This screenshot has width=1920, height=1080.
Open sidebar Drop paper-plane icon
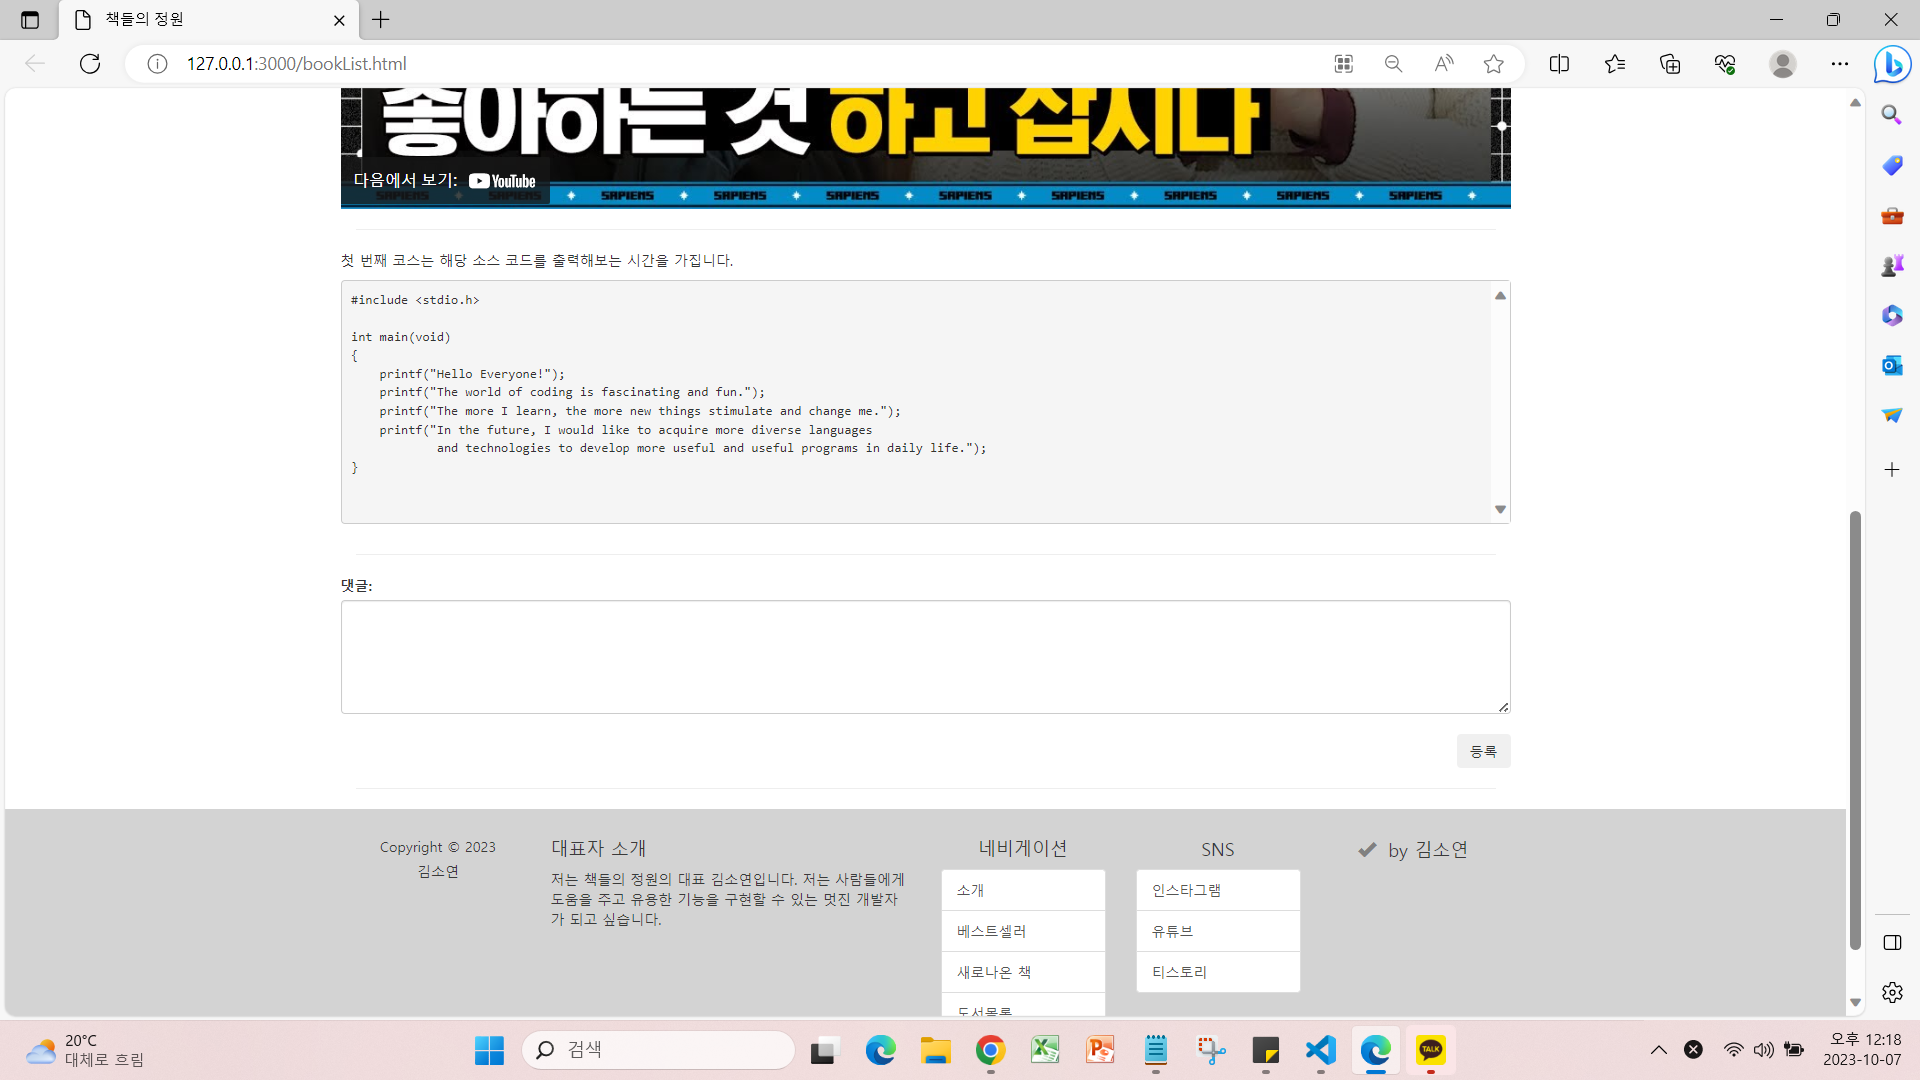[x=1891, y=415]
